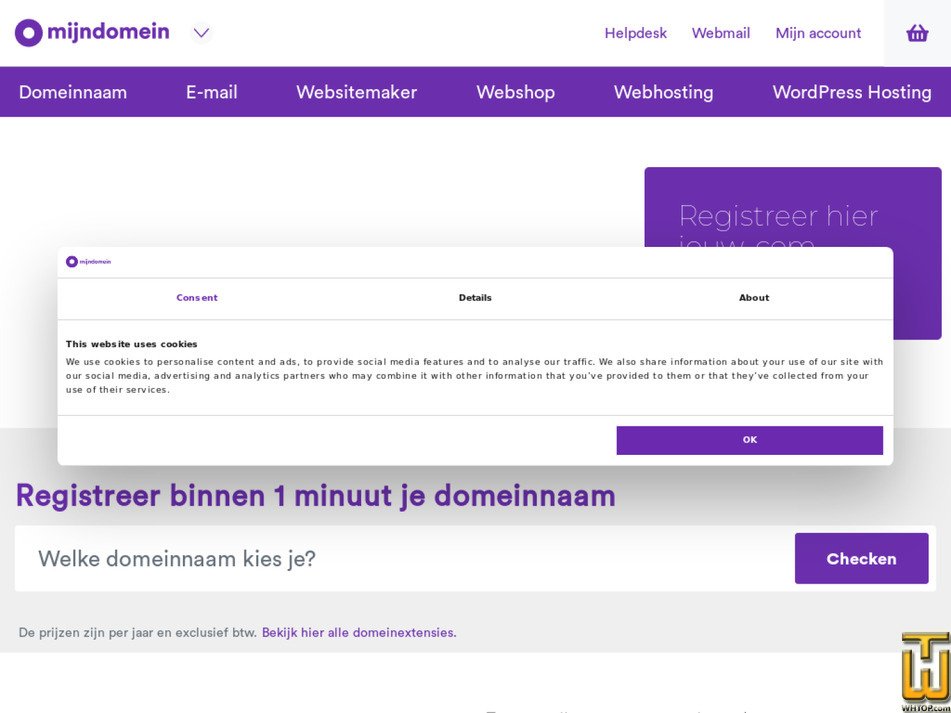Screen dimensions: 951x713
Task: Select Webhosting menu item
Action: pos(664,92)
